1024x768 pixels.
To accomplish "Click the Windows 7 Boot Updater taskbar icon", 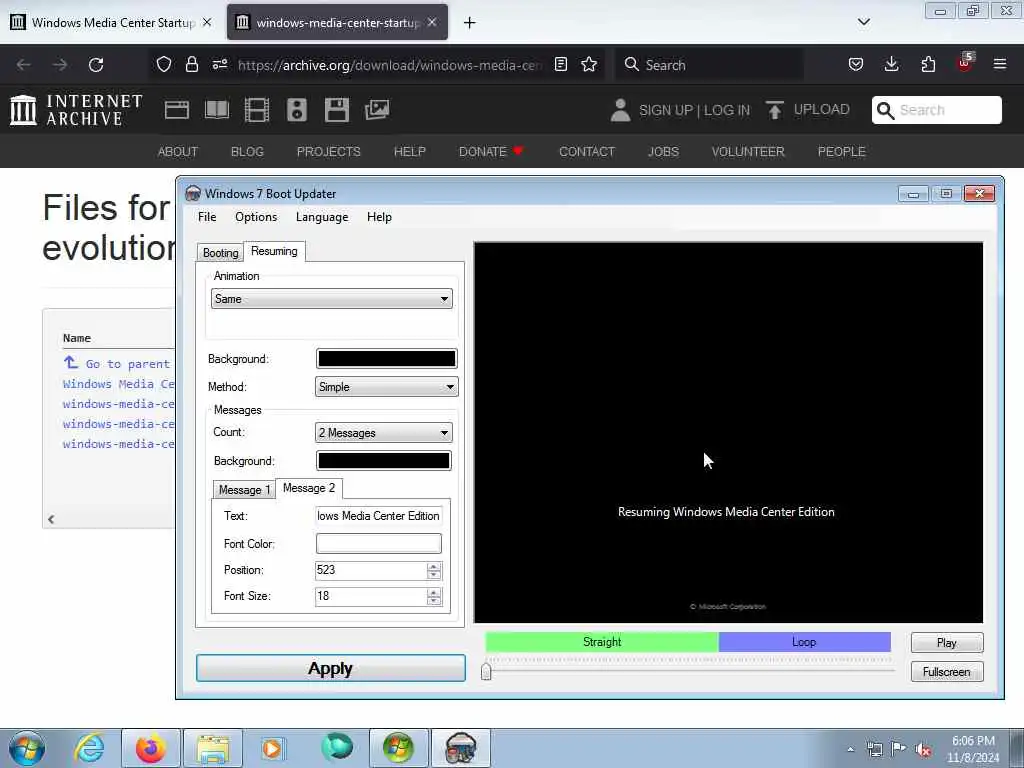I will 460,748.
